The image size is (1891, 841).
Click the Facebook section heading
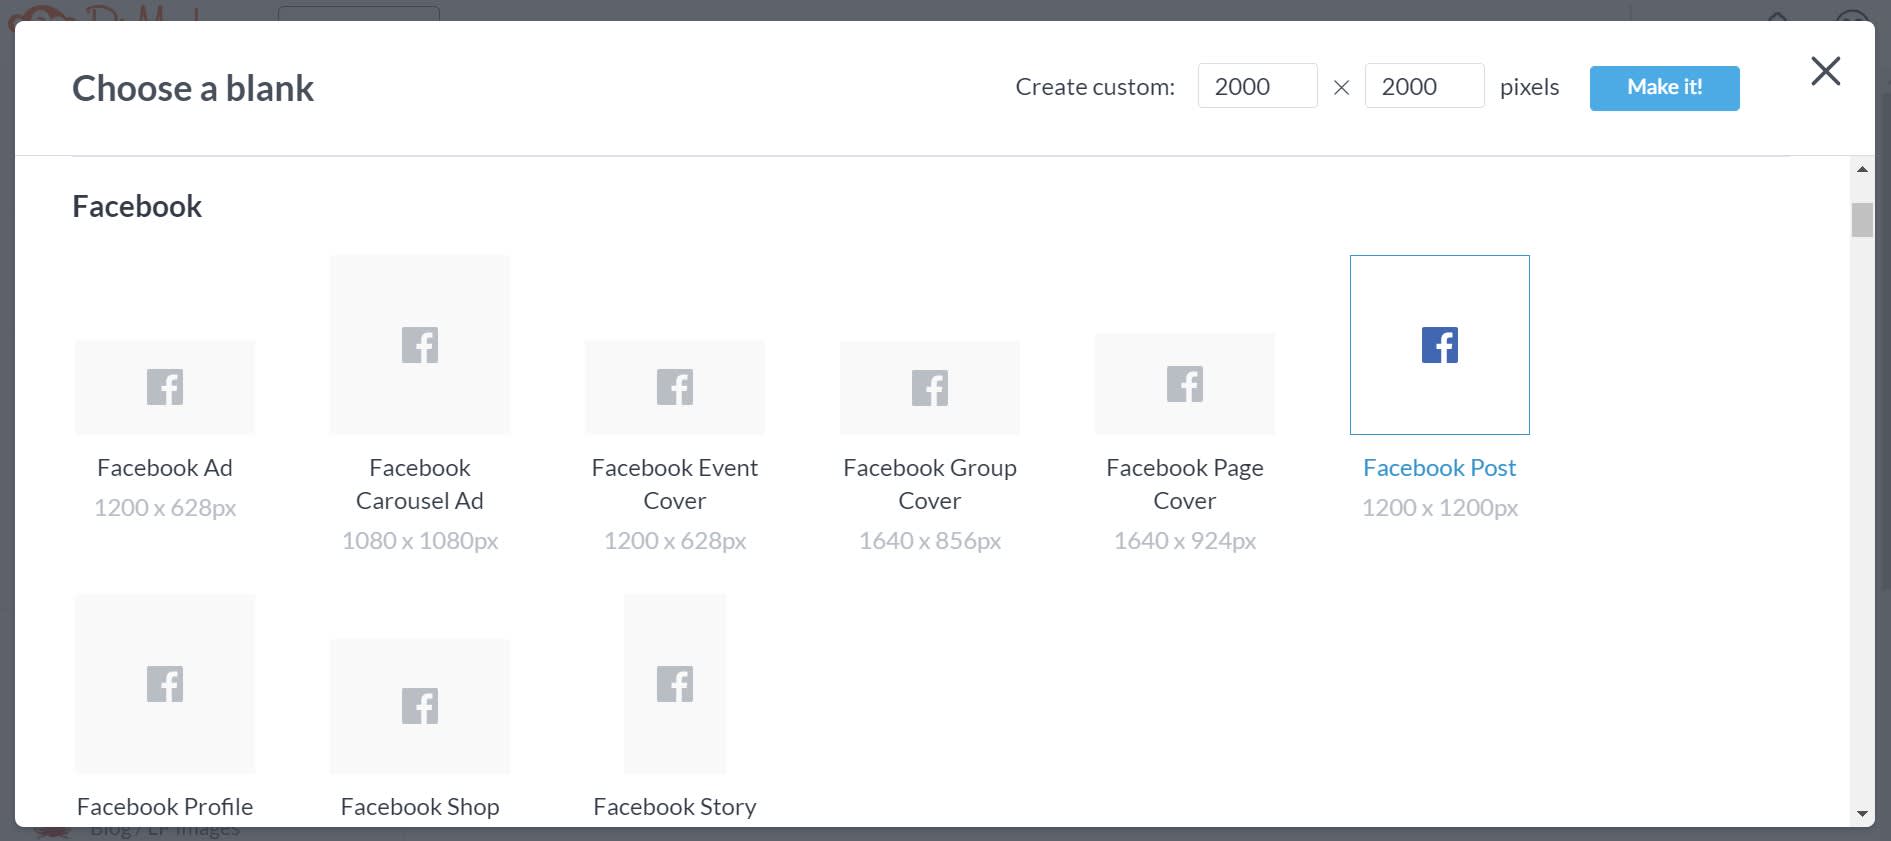pos(137,206)
